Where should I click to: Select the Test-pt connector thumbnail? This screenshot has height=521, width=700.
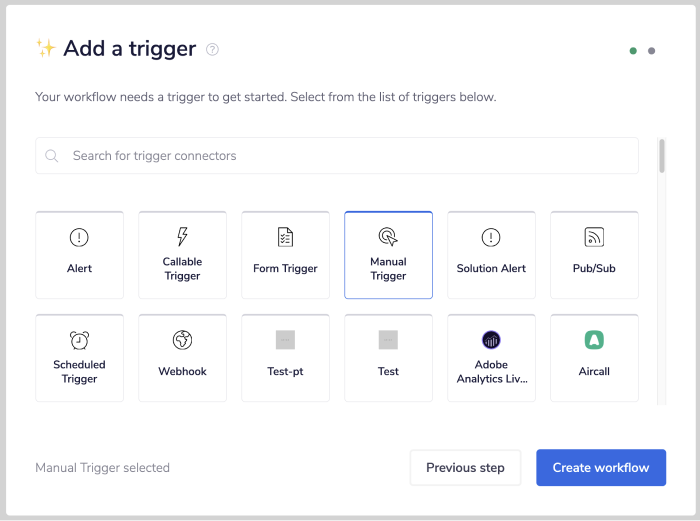coord(285,340)
